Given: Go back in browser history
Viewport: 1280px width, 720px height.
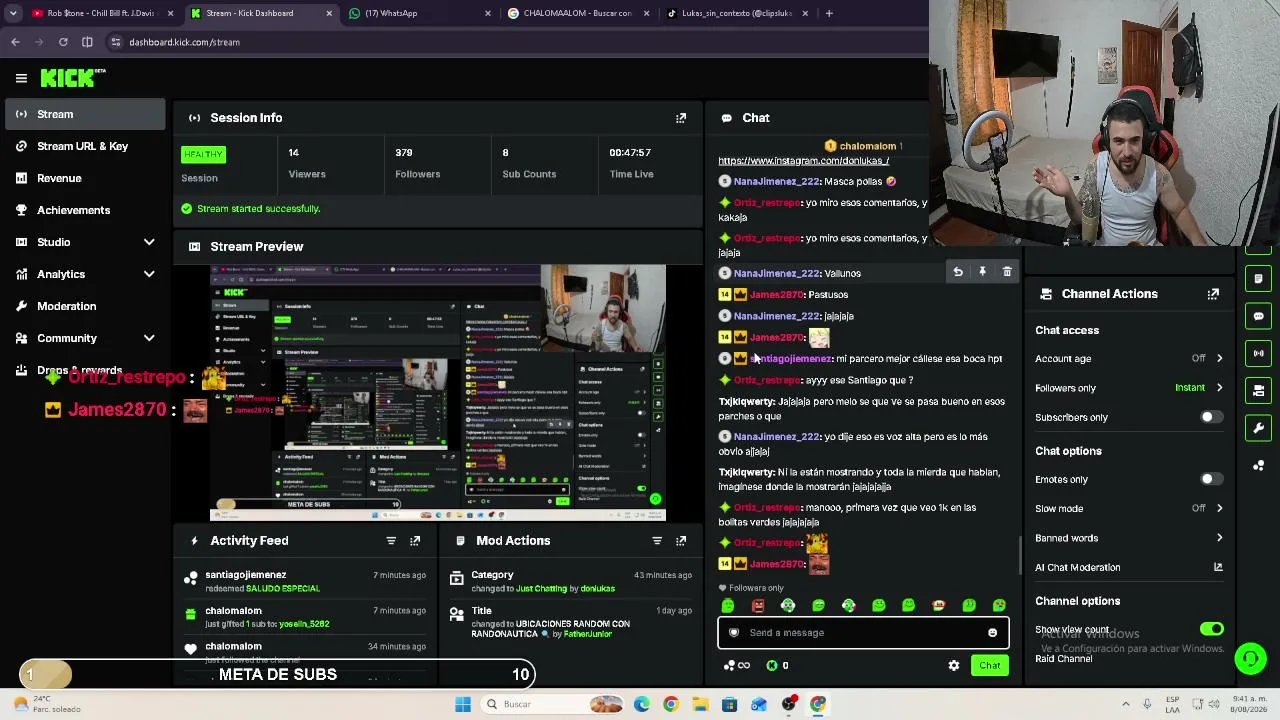Looking at the screenshot, I should click(15, 42).
